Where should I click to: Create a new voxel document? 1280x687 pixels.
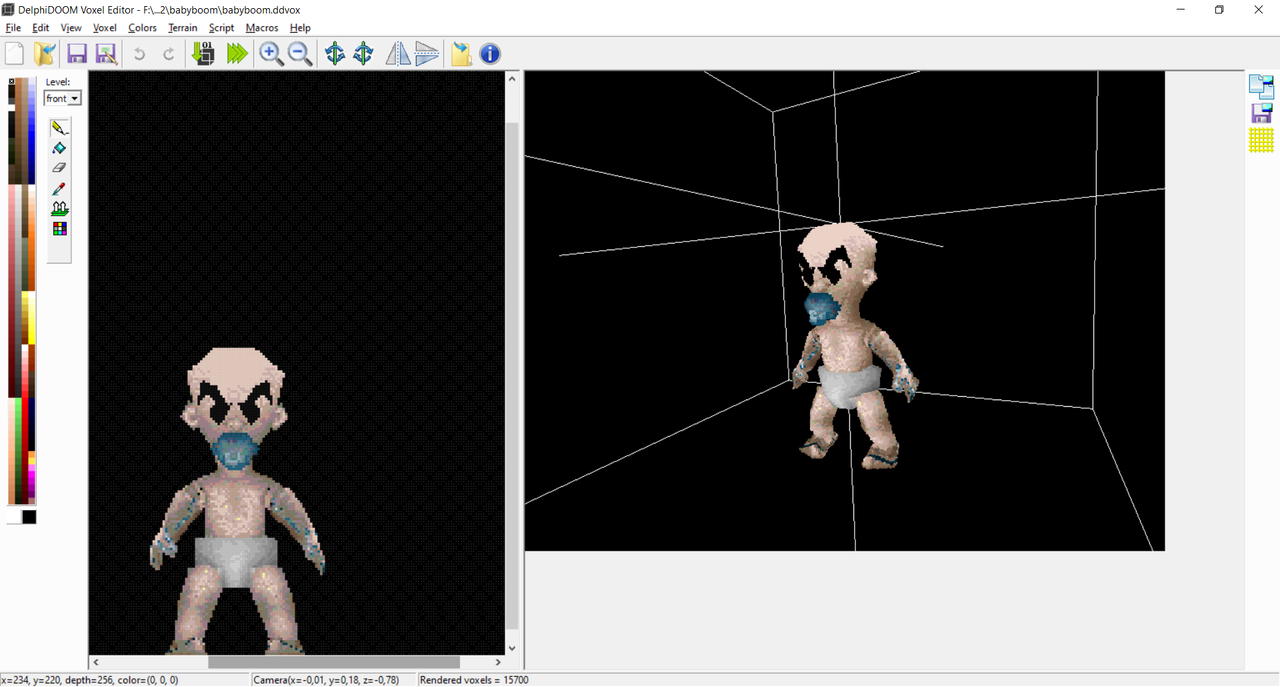click(x=15, y=54)
